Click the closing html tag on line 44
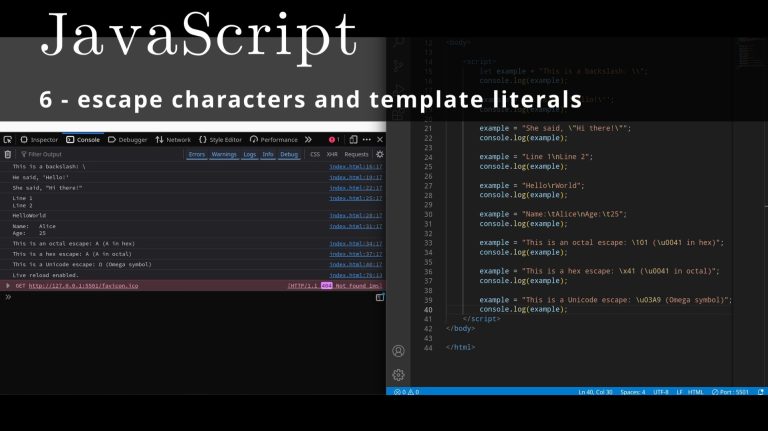Image resolution: width=768 pixels, height=431 pixels. [460, 347]
